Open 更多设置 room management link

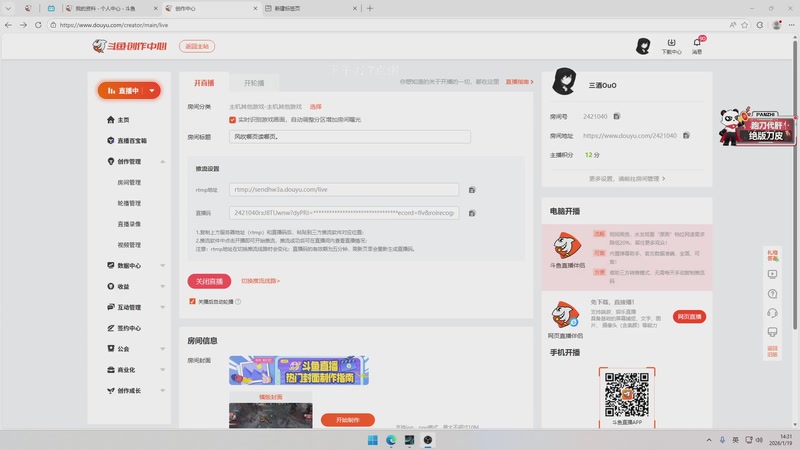coord(627,179)
